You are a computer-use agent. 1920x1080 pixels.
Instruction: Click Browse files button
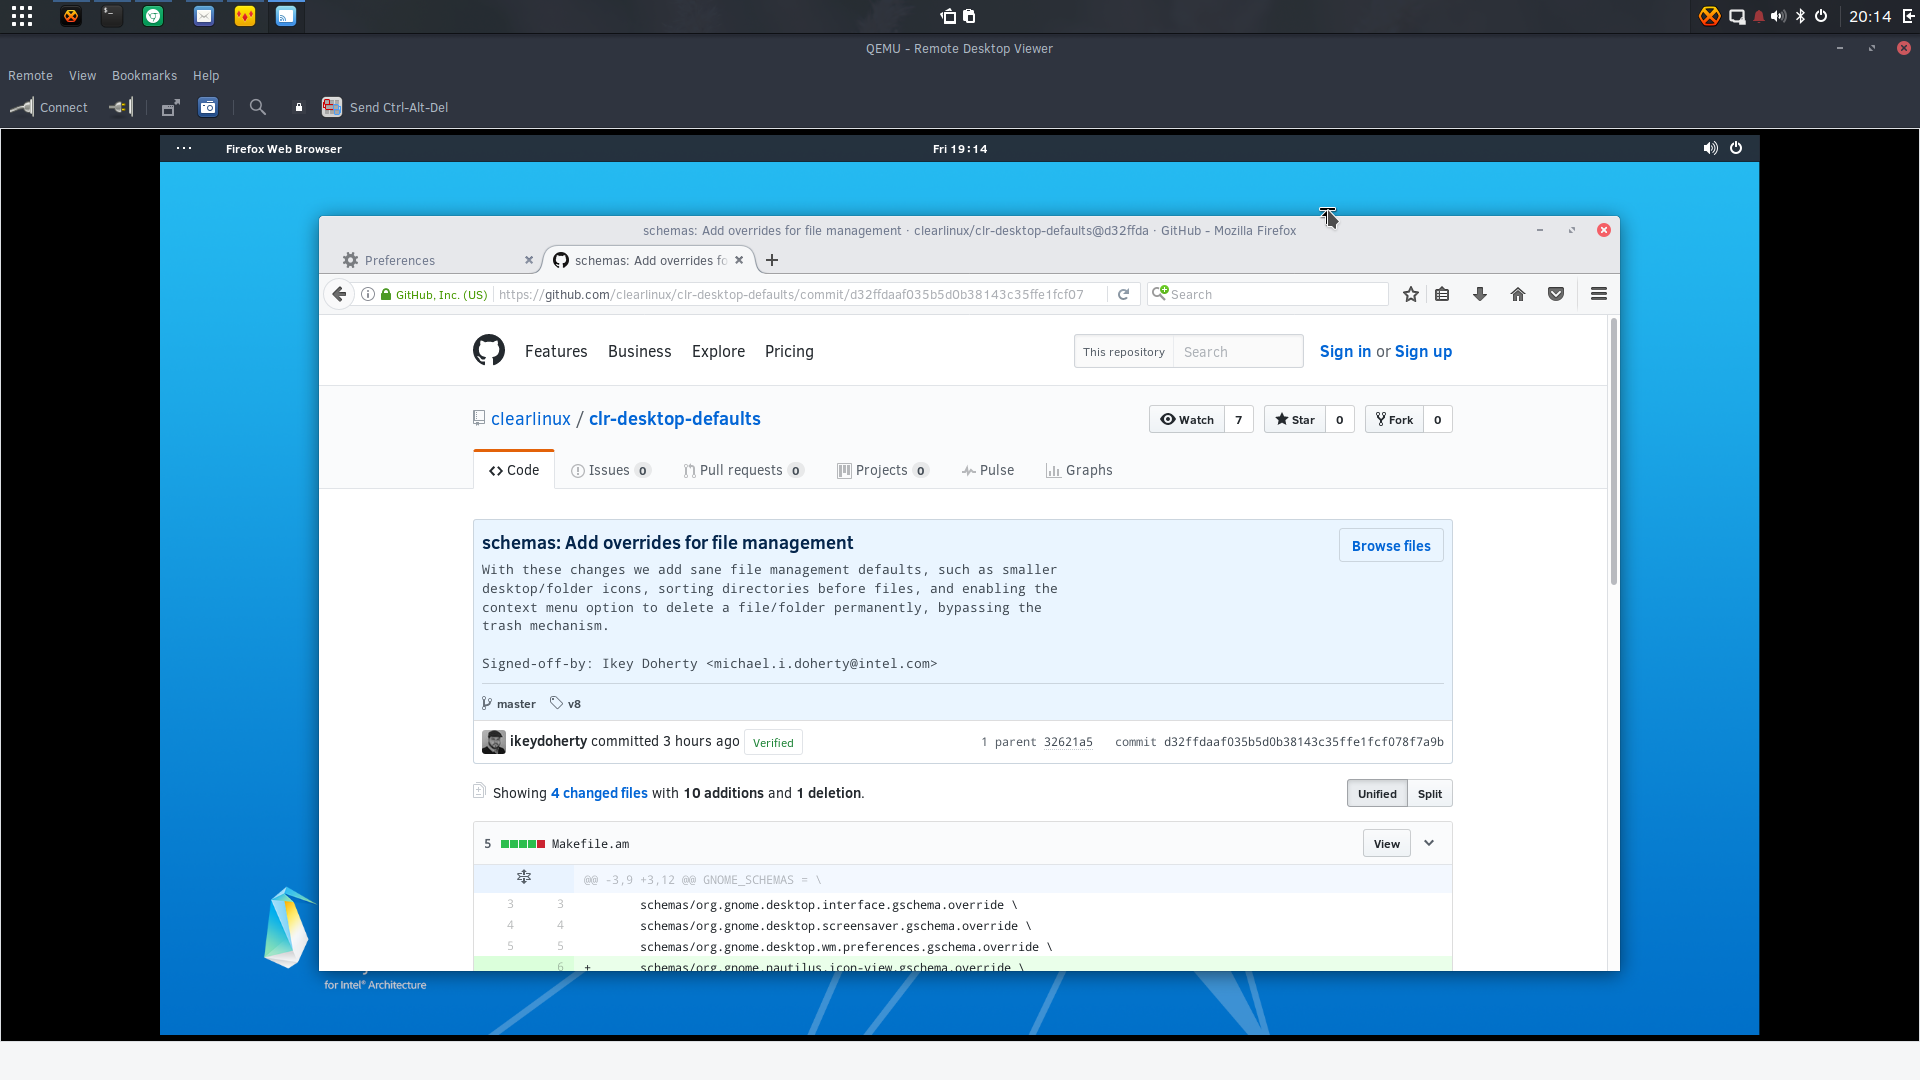(1391, 546)
